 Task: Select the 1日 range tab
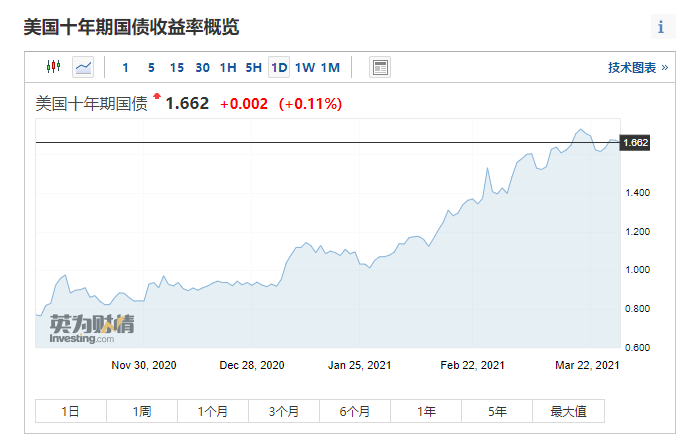click(71, 411)
